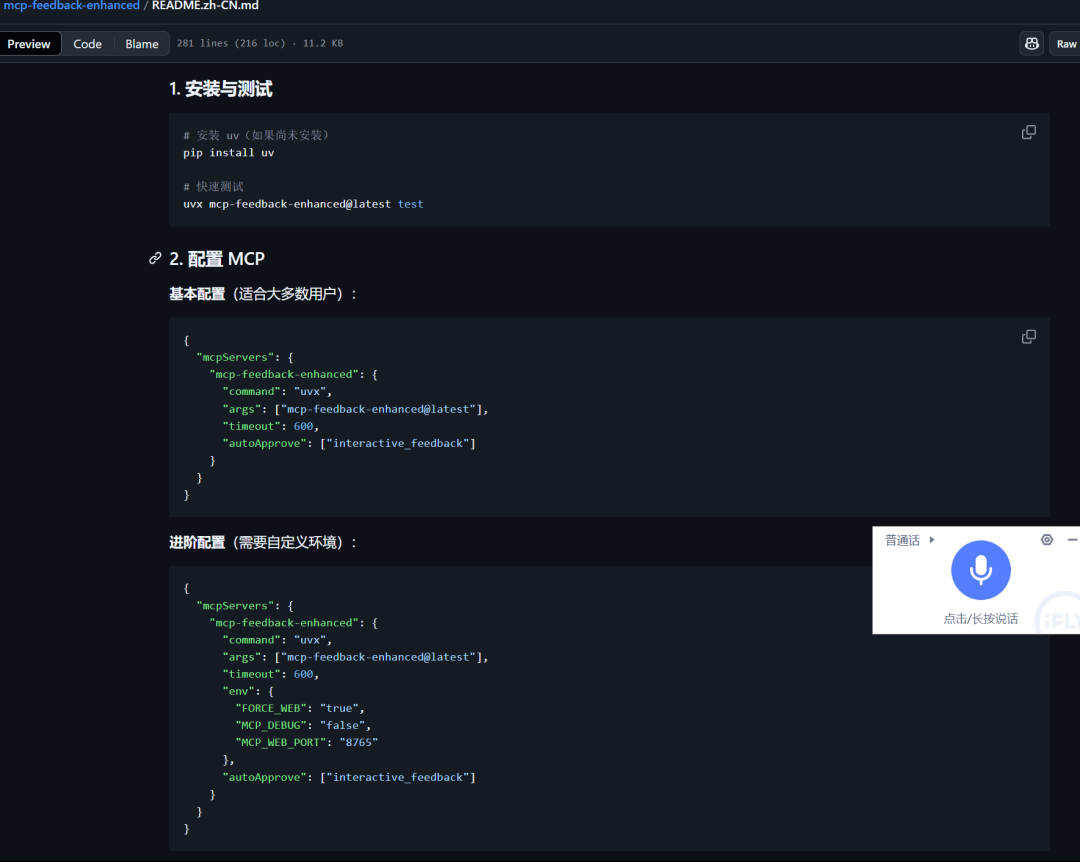Click the 点击/长按说话 label
The height and width of the screenshot is (862, 1080).
pos(980,619)
